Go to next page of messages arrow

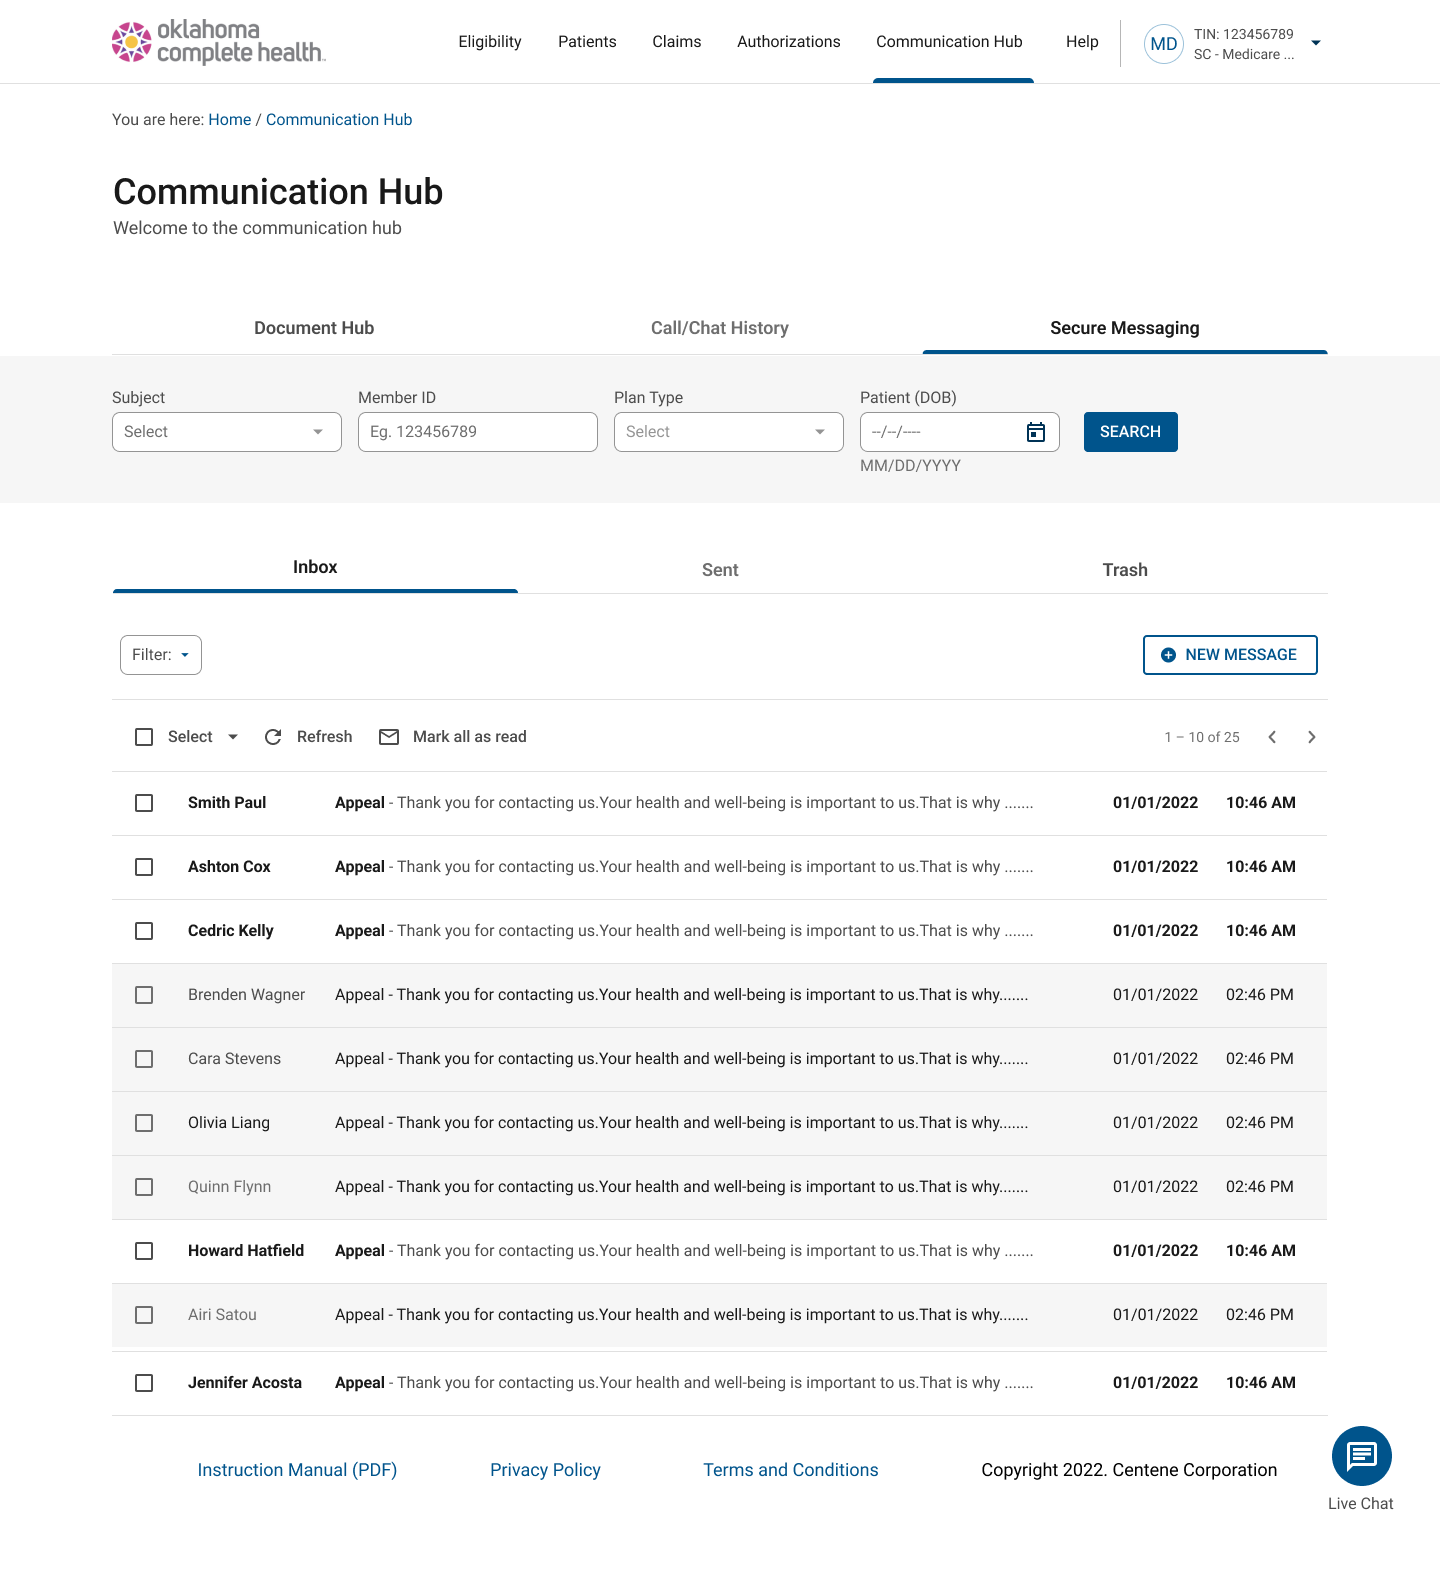[x=1311, y=737]
